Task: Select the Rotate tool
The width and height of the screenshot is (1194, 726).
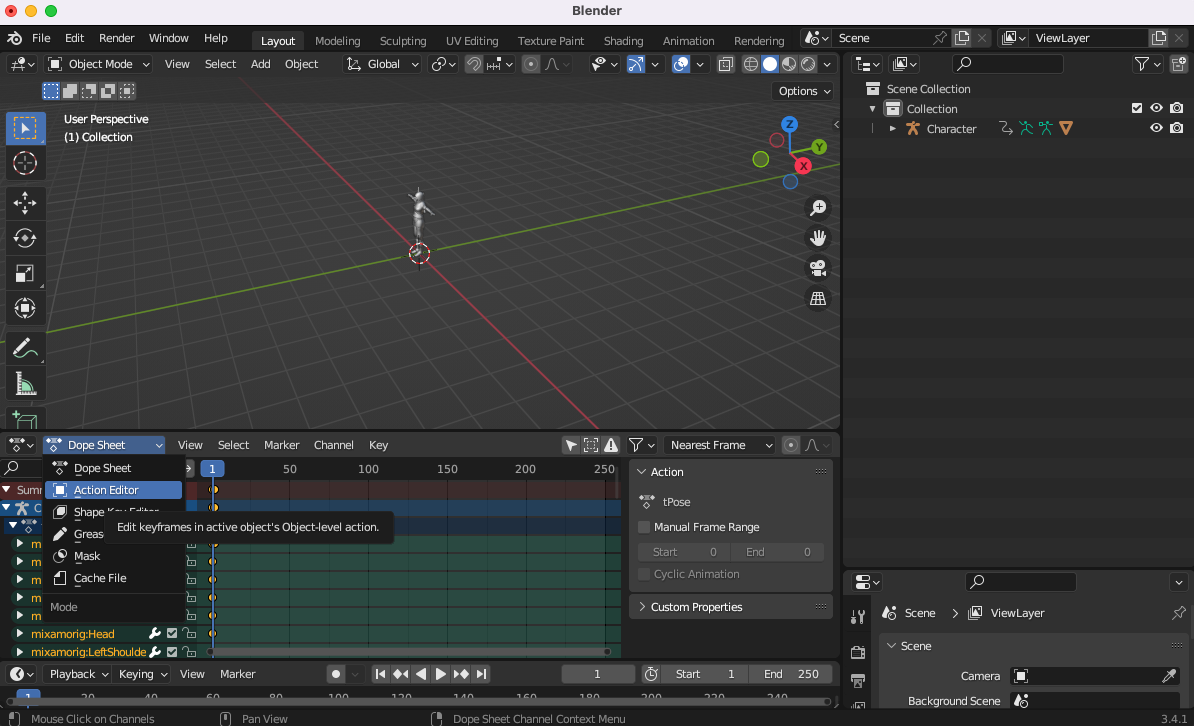Action: (x=25, y=238)
